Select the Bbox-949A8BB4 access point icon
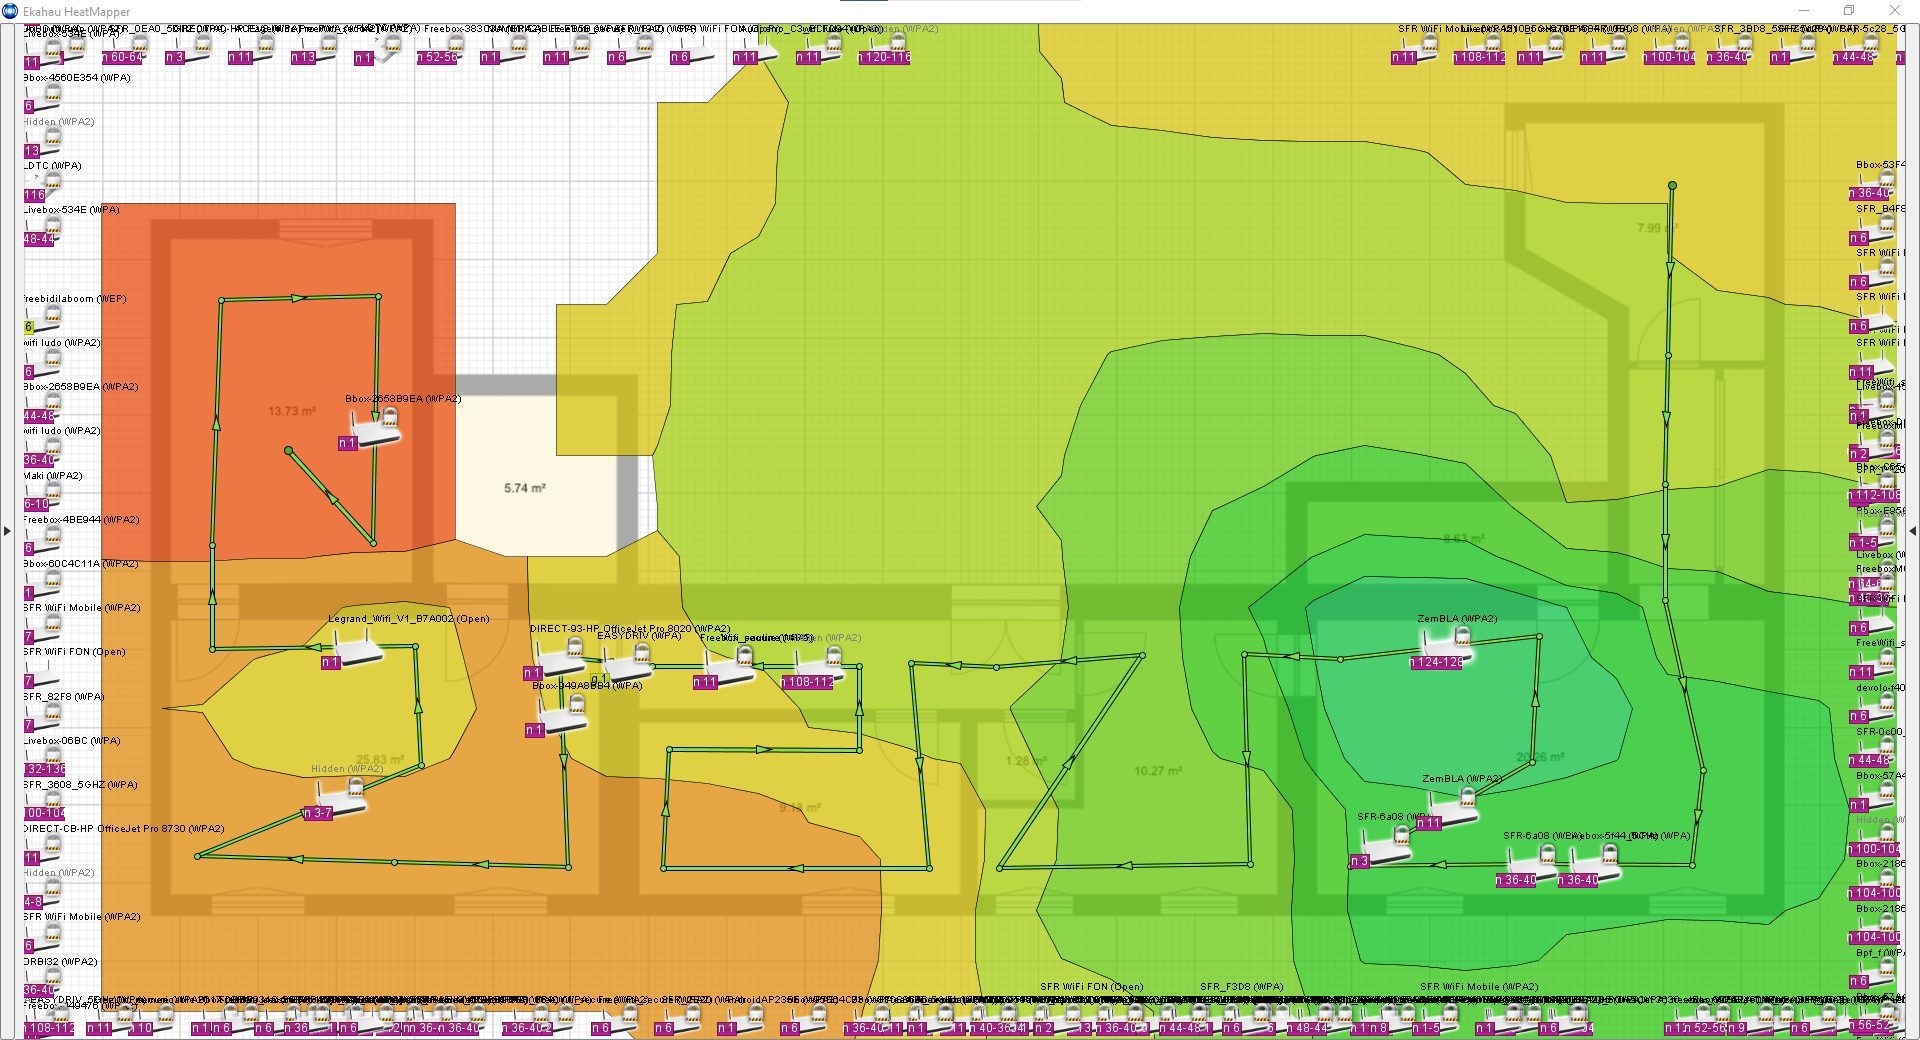Screen dimensions: 1920x1040 (562, 716)
